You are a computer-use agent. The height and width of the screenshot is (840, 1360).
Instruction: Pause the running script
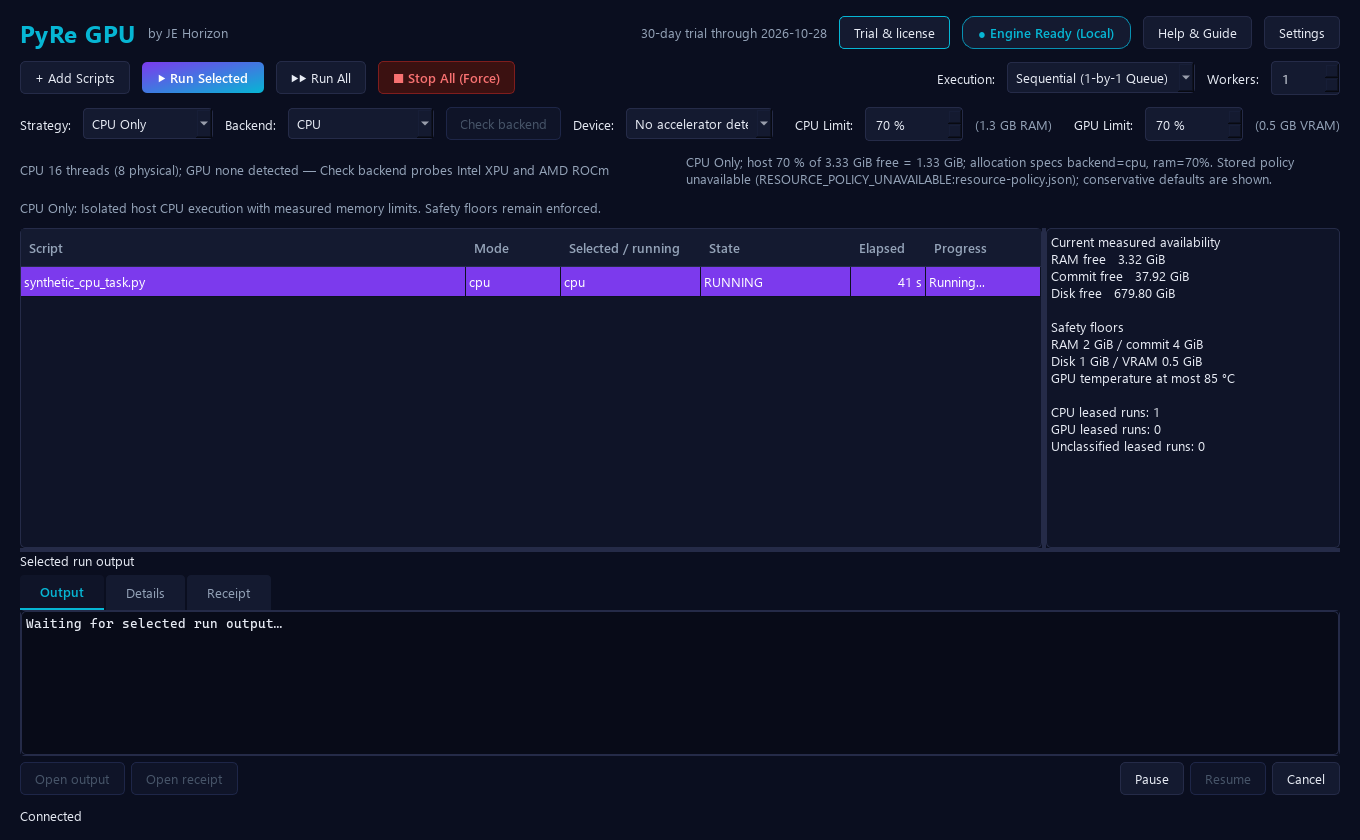1152,779
